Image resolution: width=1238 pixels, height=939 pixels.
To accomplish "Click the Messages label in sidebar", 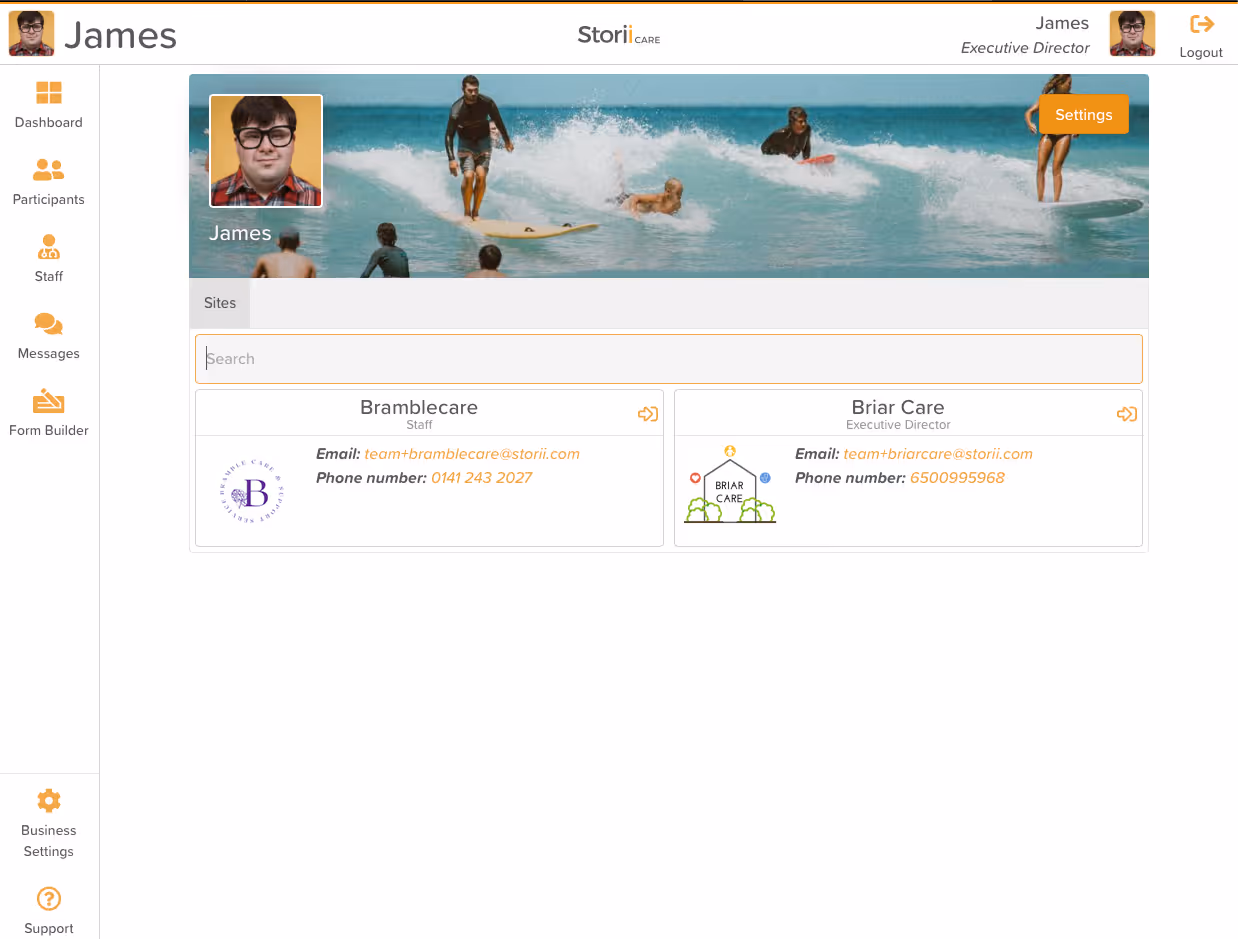I will 49,354.
